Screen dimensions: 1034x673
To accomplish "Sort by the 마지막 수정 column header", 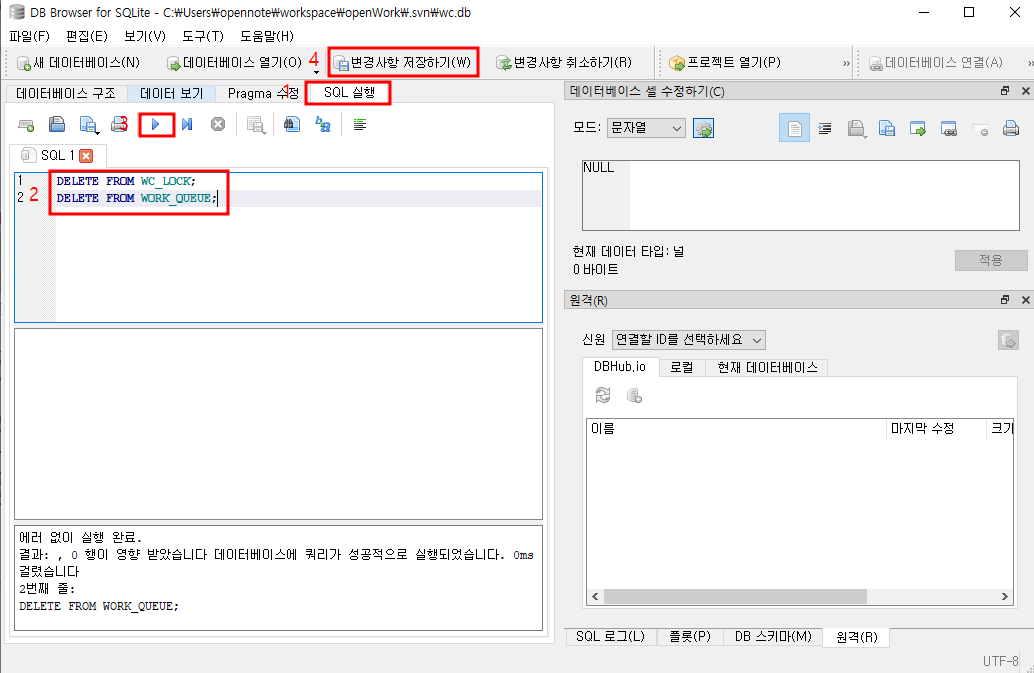I will (936, 428).
